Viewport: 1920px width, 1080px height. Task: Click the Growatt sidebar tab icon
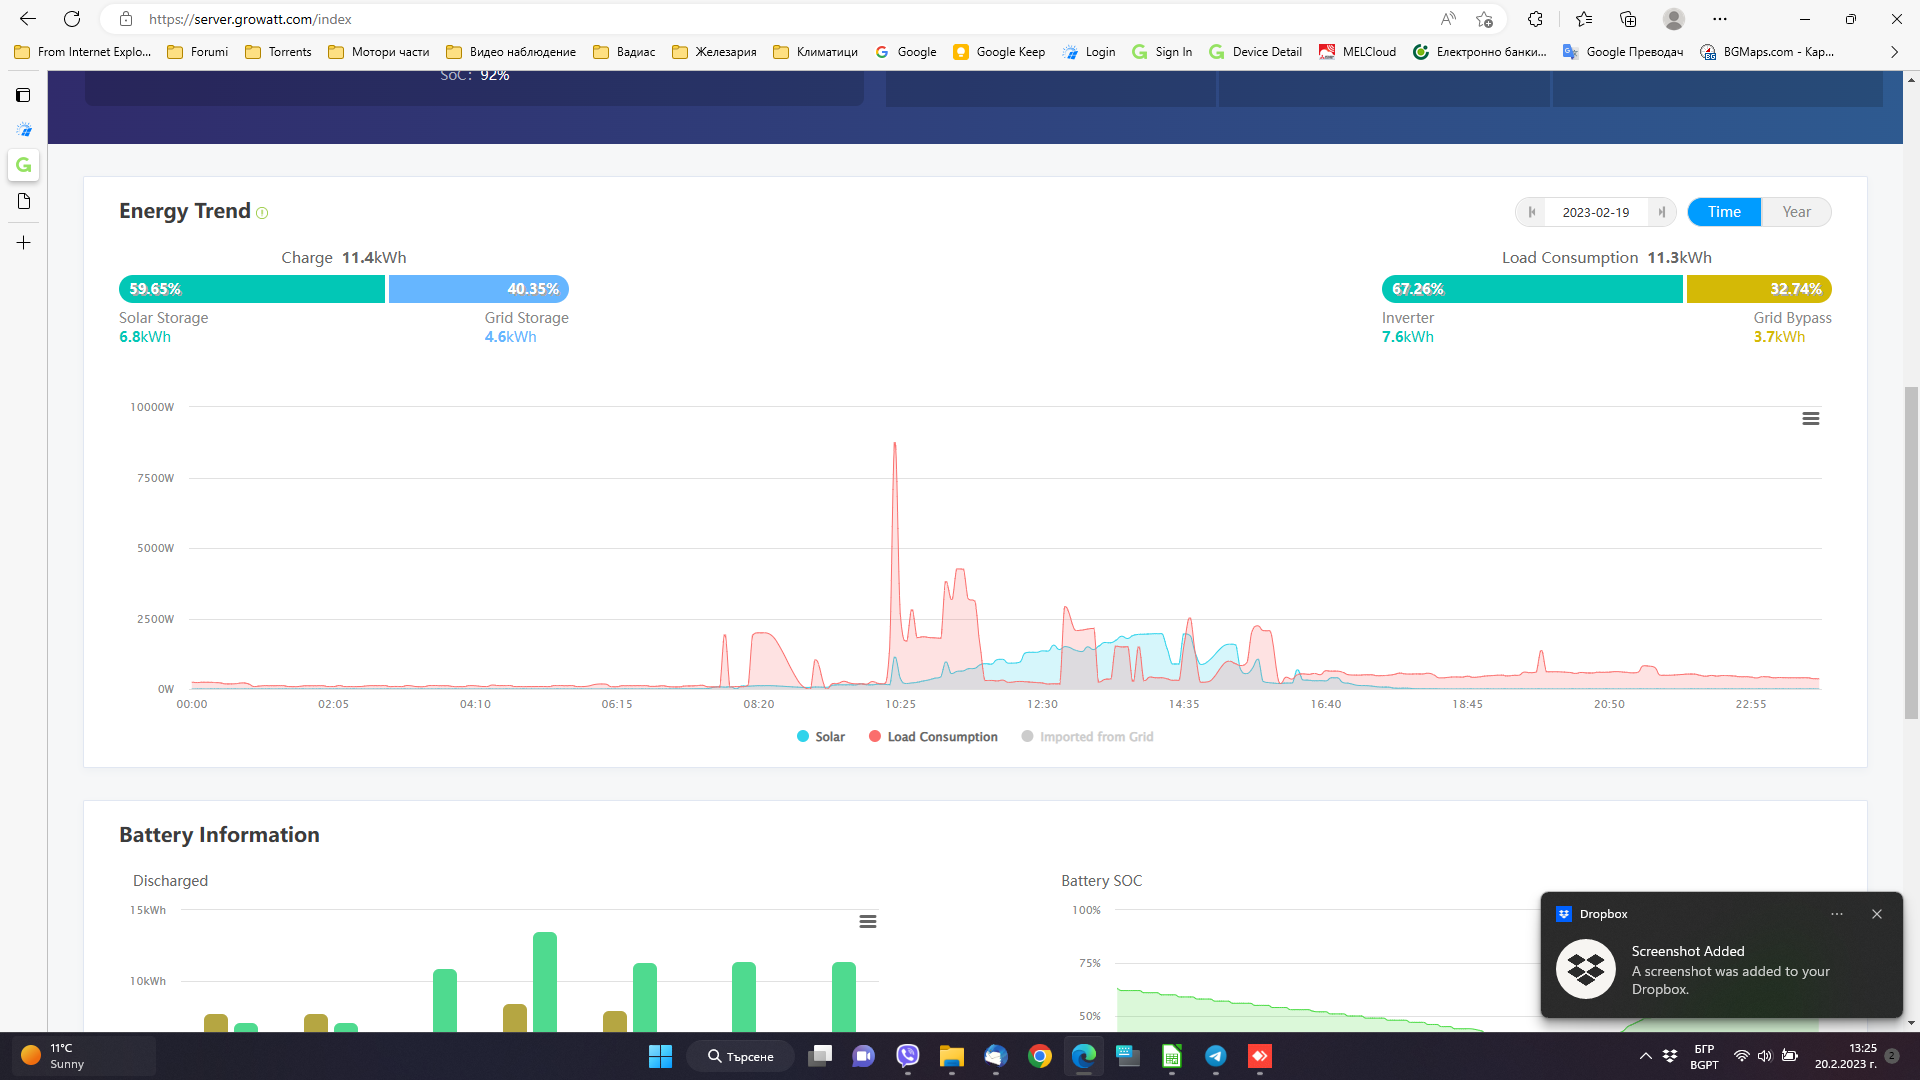pyautogui.click(x=24, y=165)
